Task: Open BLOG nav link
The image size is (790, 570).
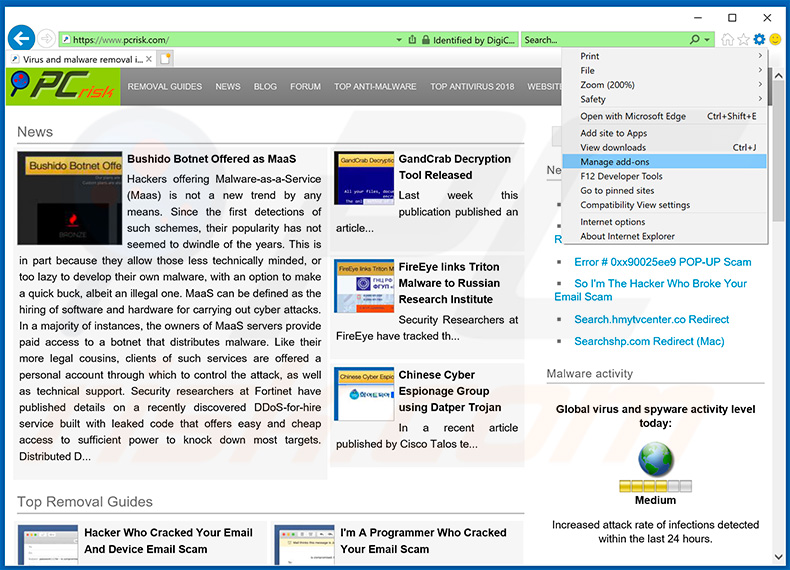Action: pos(265,87)
